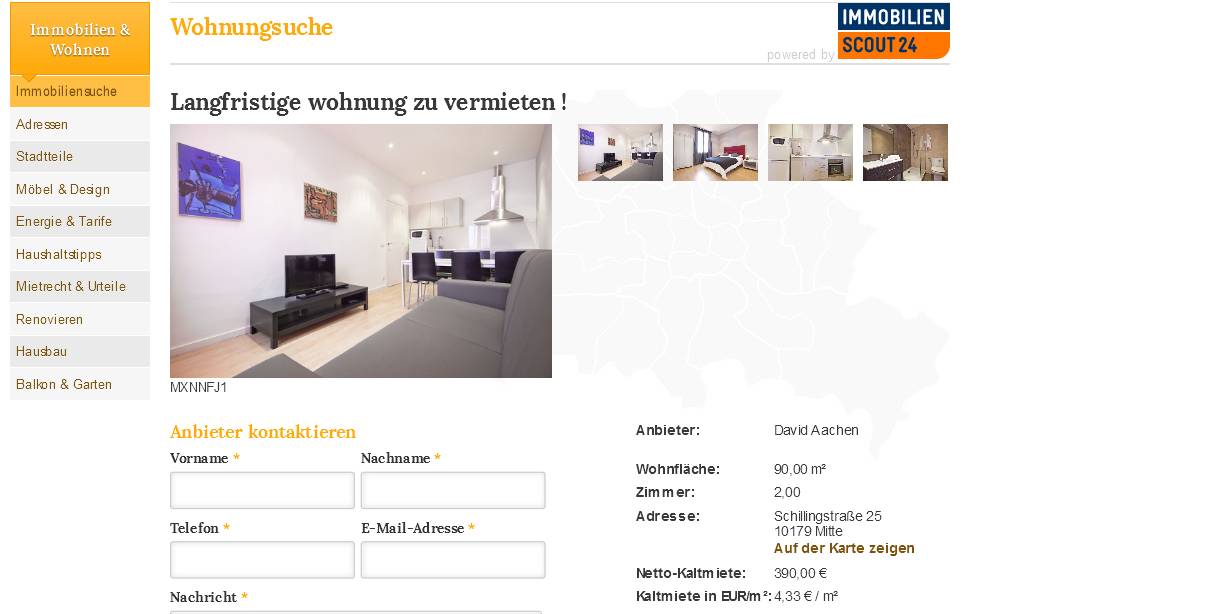Viewport: 1210px width, 614px height.
Task: Select Balkon & Garten menu item
Action: tap(80, 384)
